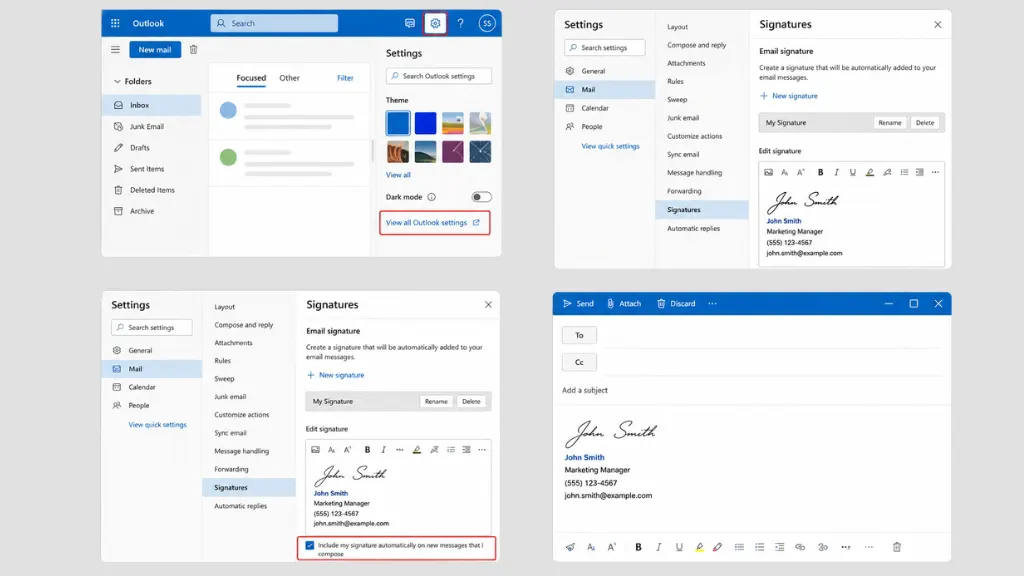Click the font color icon in compose toolbar

(718, 547)
